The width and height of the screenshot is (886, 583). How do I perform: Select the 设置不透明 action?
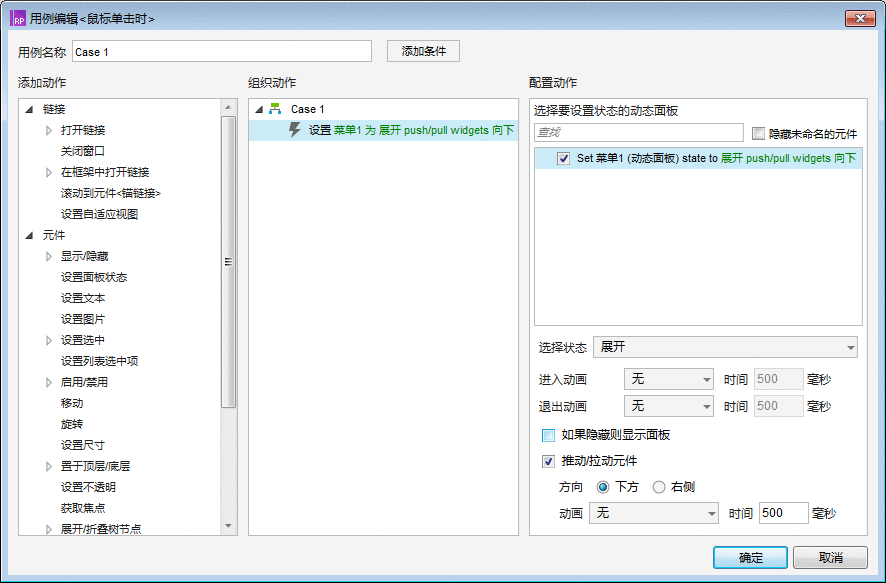[88, 487]
